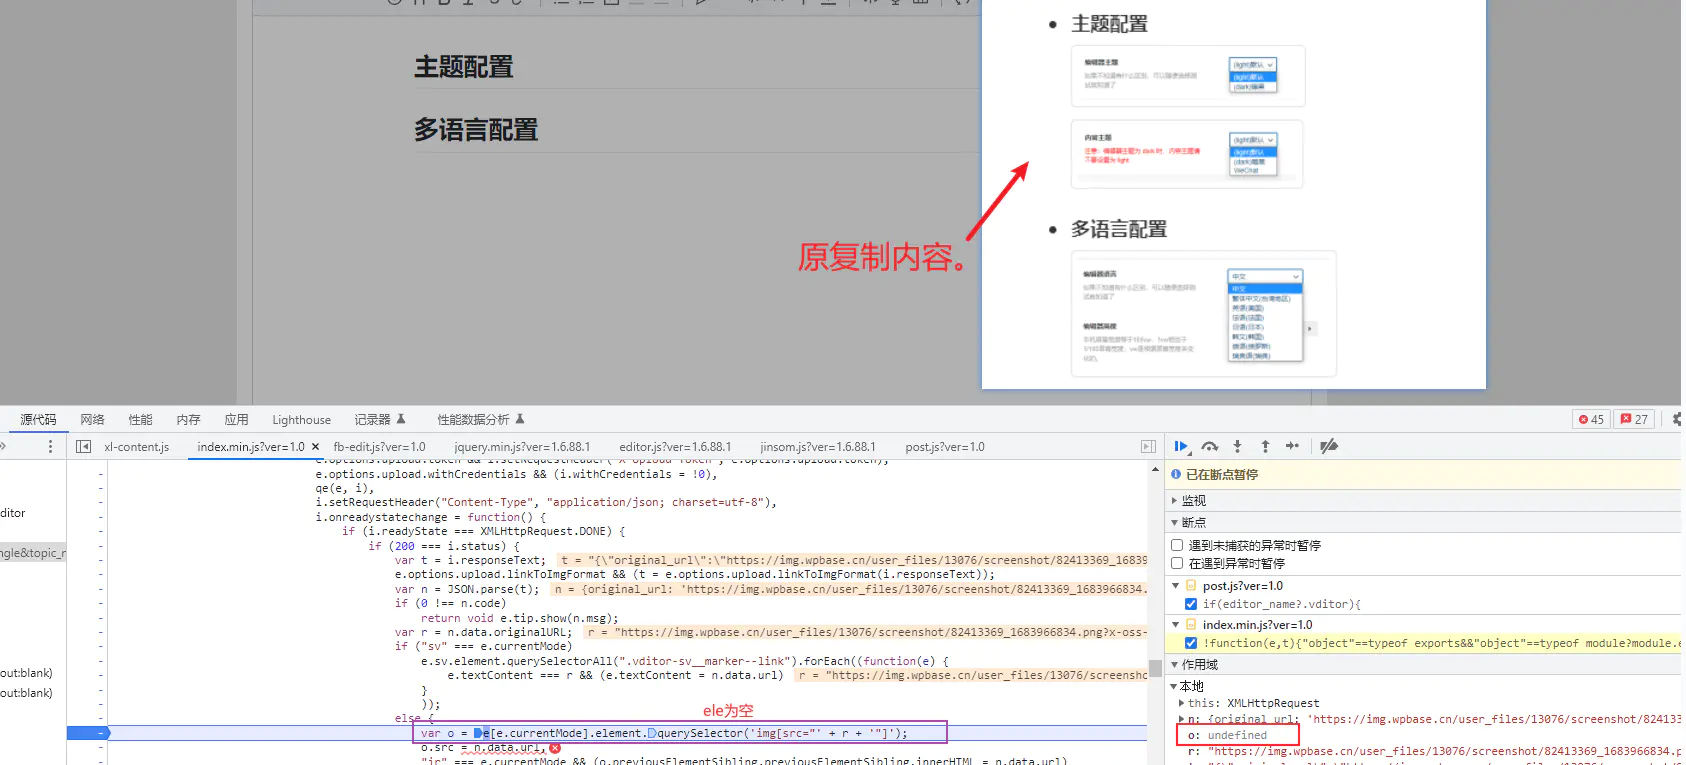The height and width of the screenshot is (765, 1686).
Task: Open the 性能数据分析 panel tab
Action: pyautogui.click(x=480, y=420)
